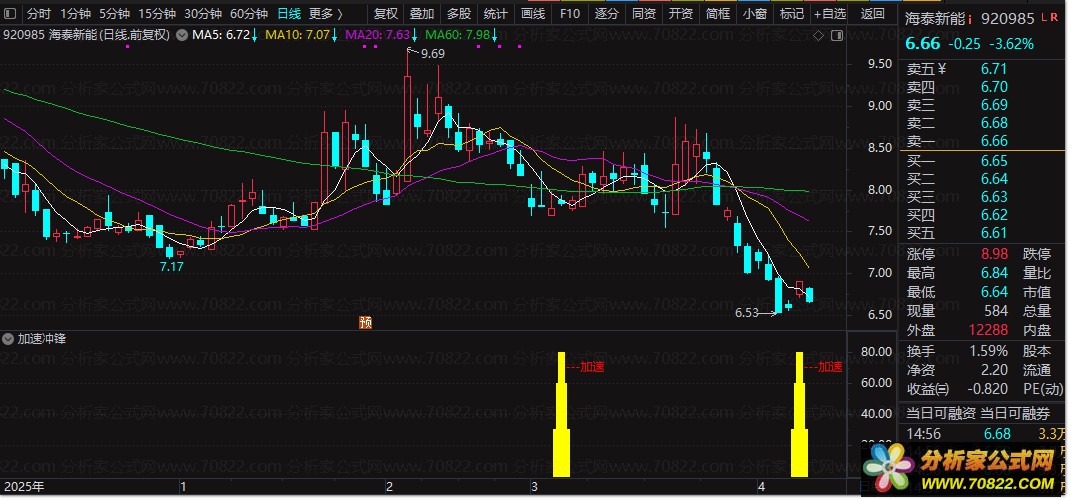Open the 复权 menu item
The width and height of the screenshot is (1071, 500).
[x=386, y=14]
